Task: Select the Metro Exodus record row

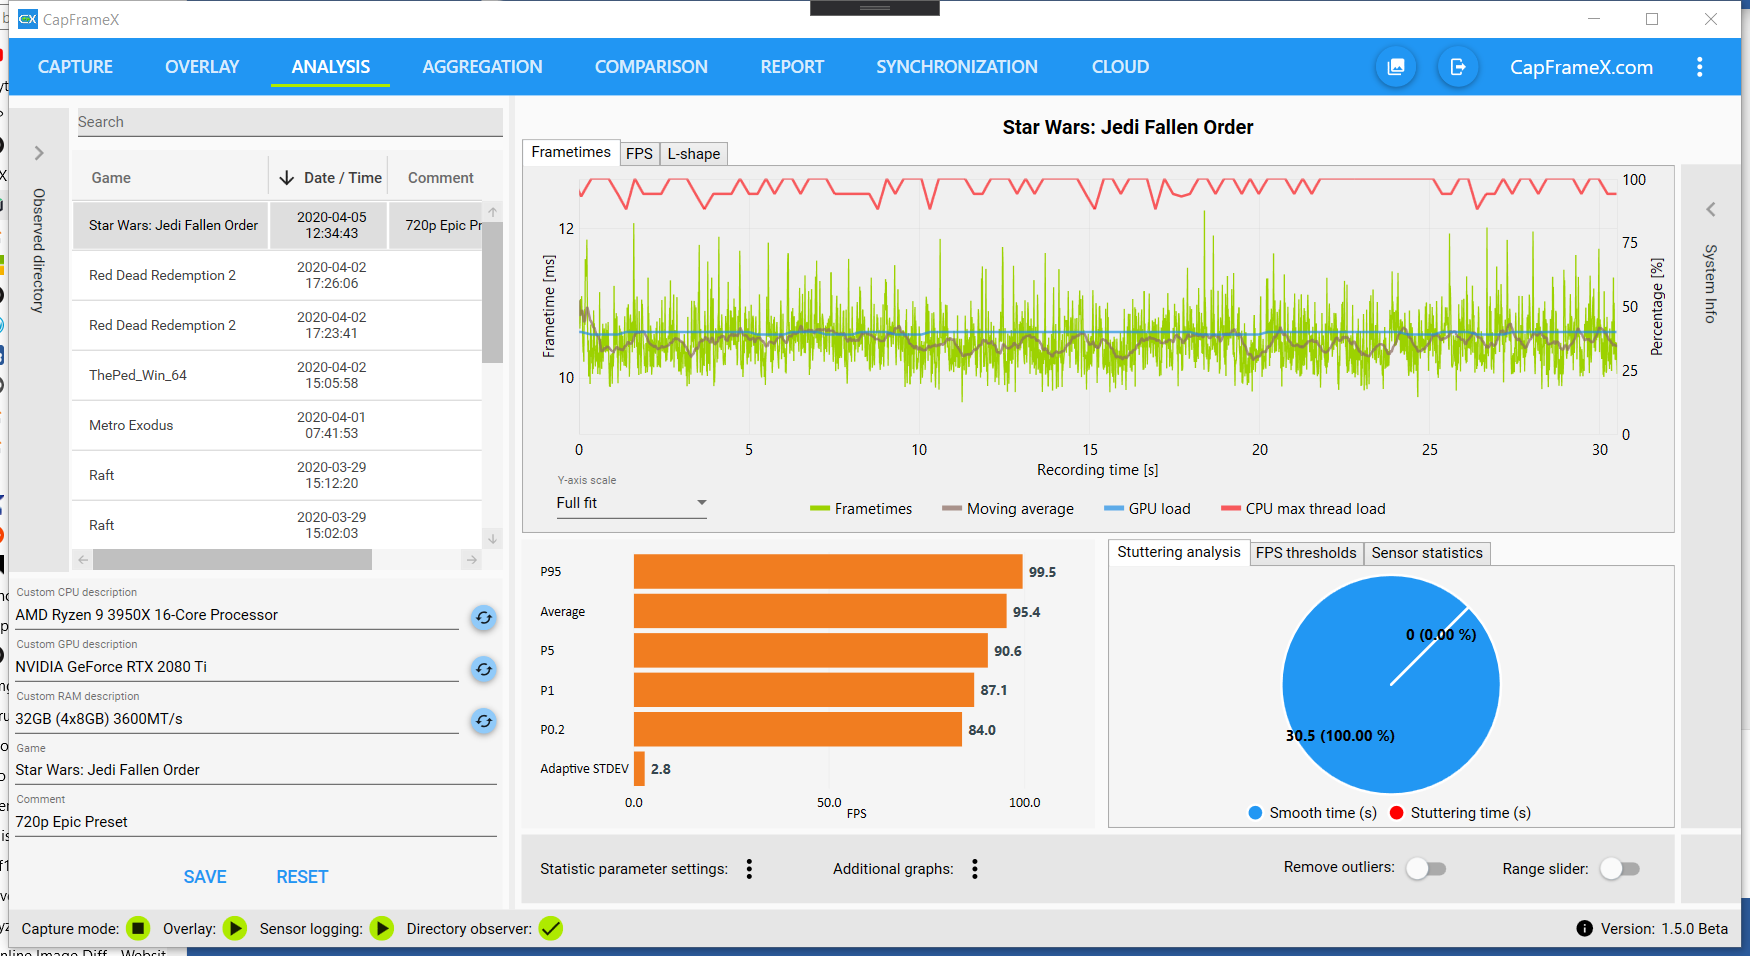Action: pos(277,425)
